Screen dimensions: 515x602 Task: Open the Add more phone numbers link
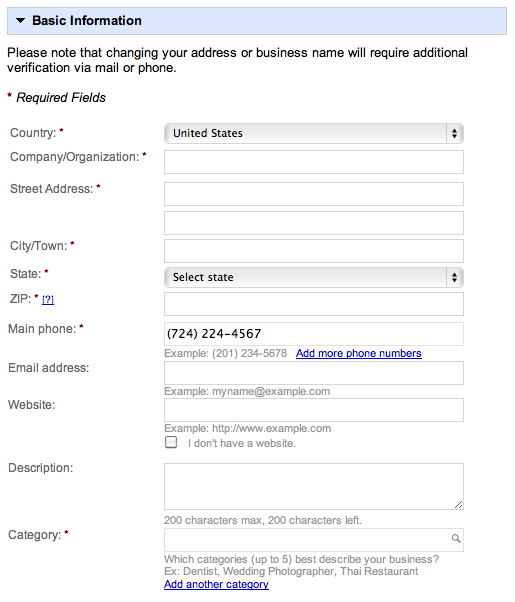[359, 353]
